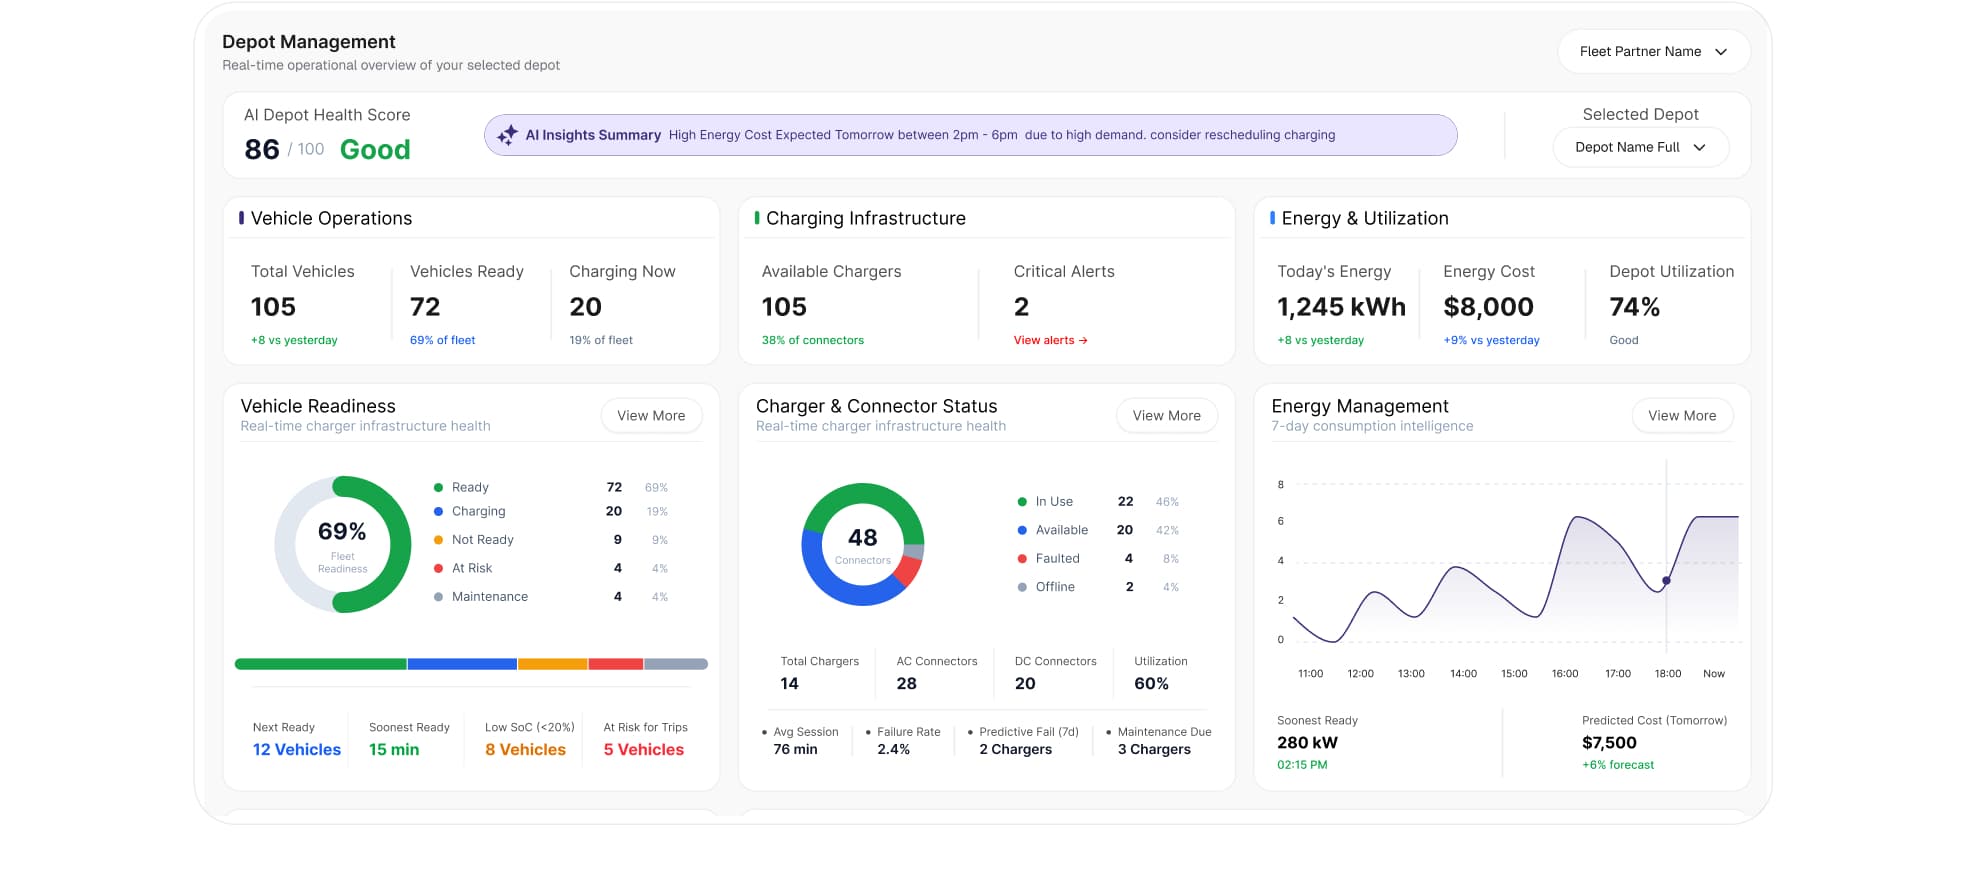Click the '1,245 kWh' energy value

[1341, 307]
